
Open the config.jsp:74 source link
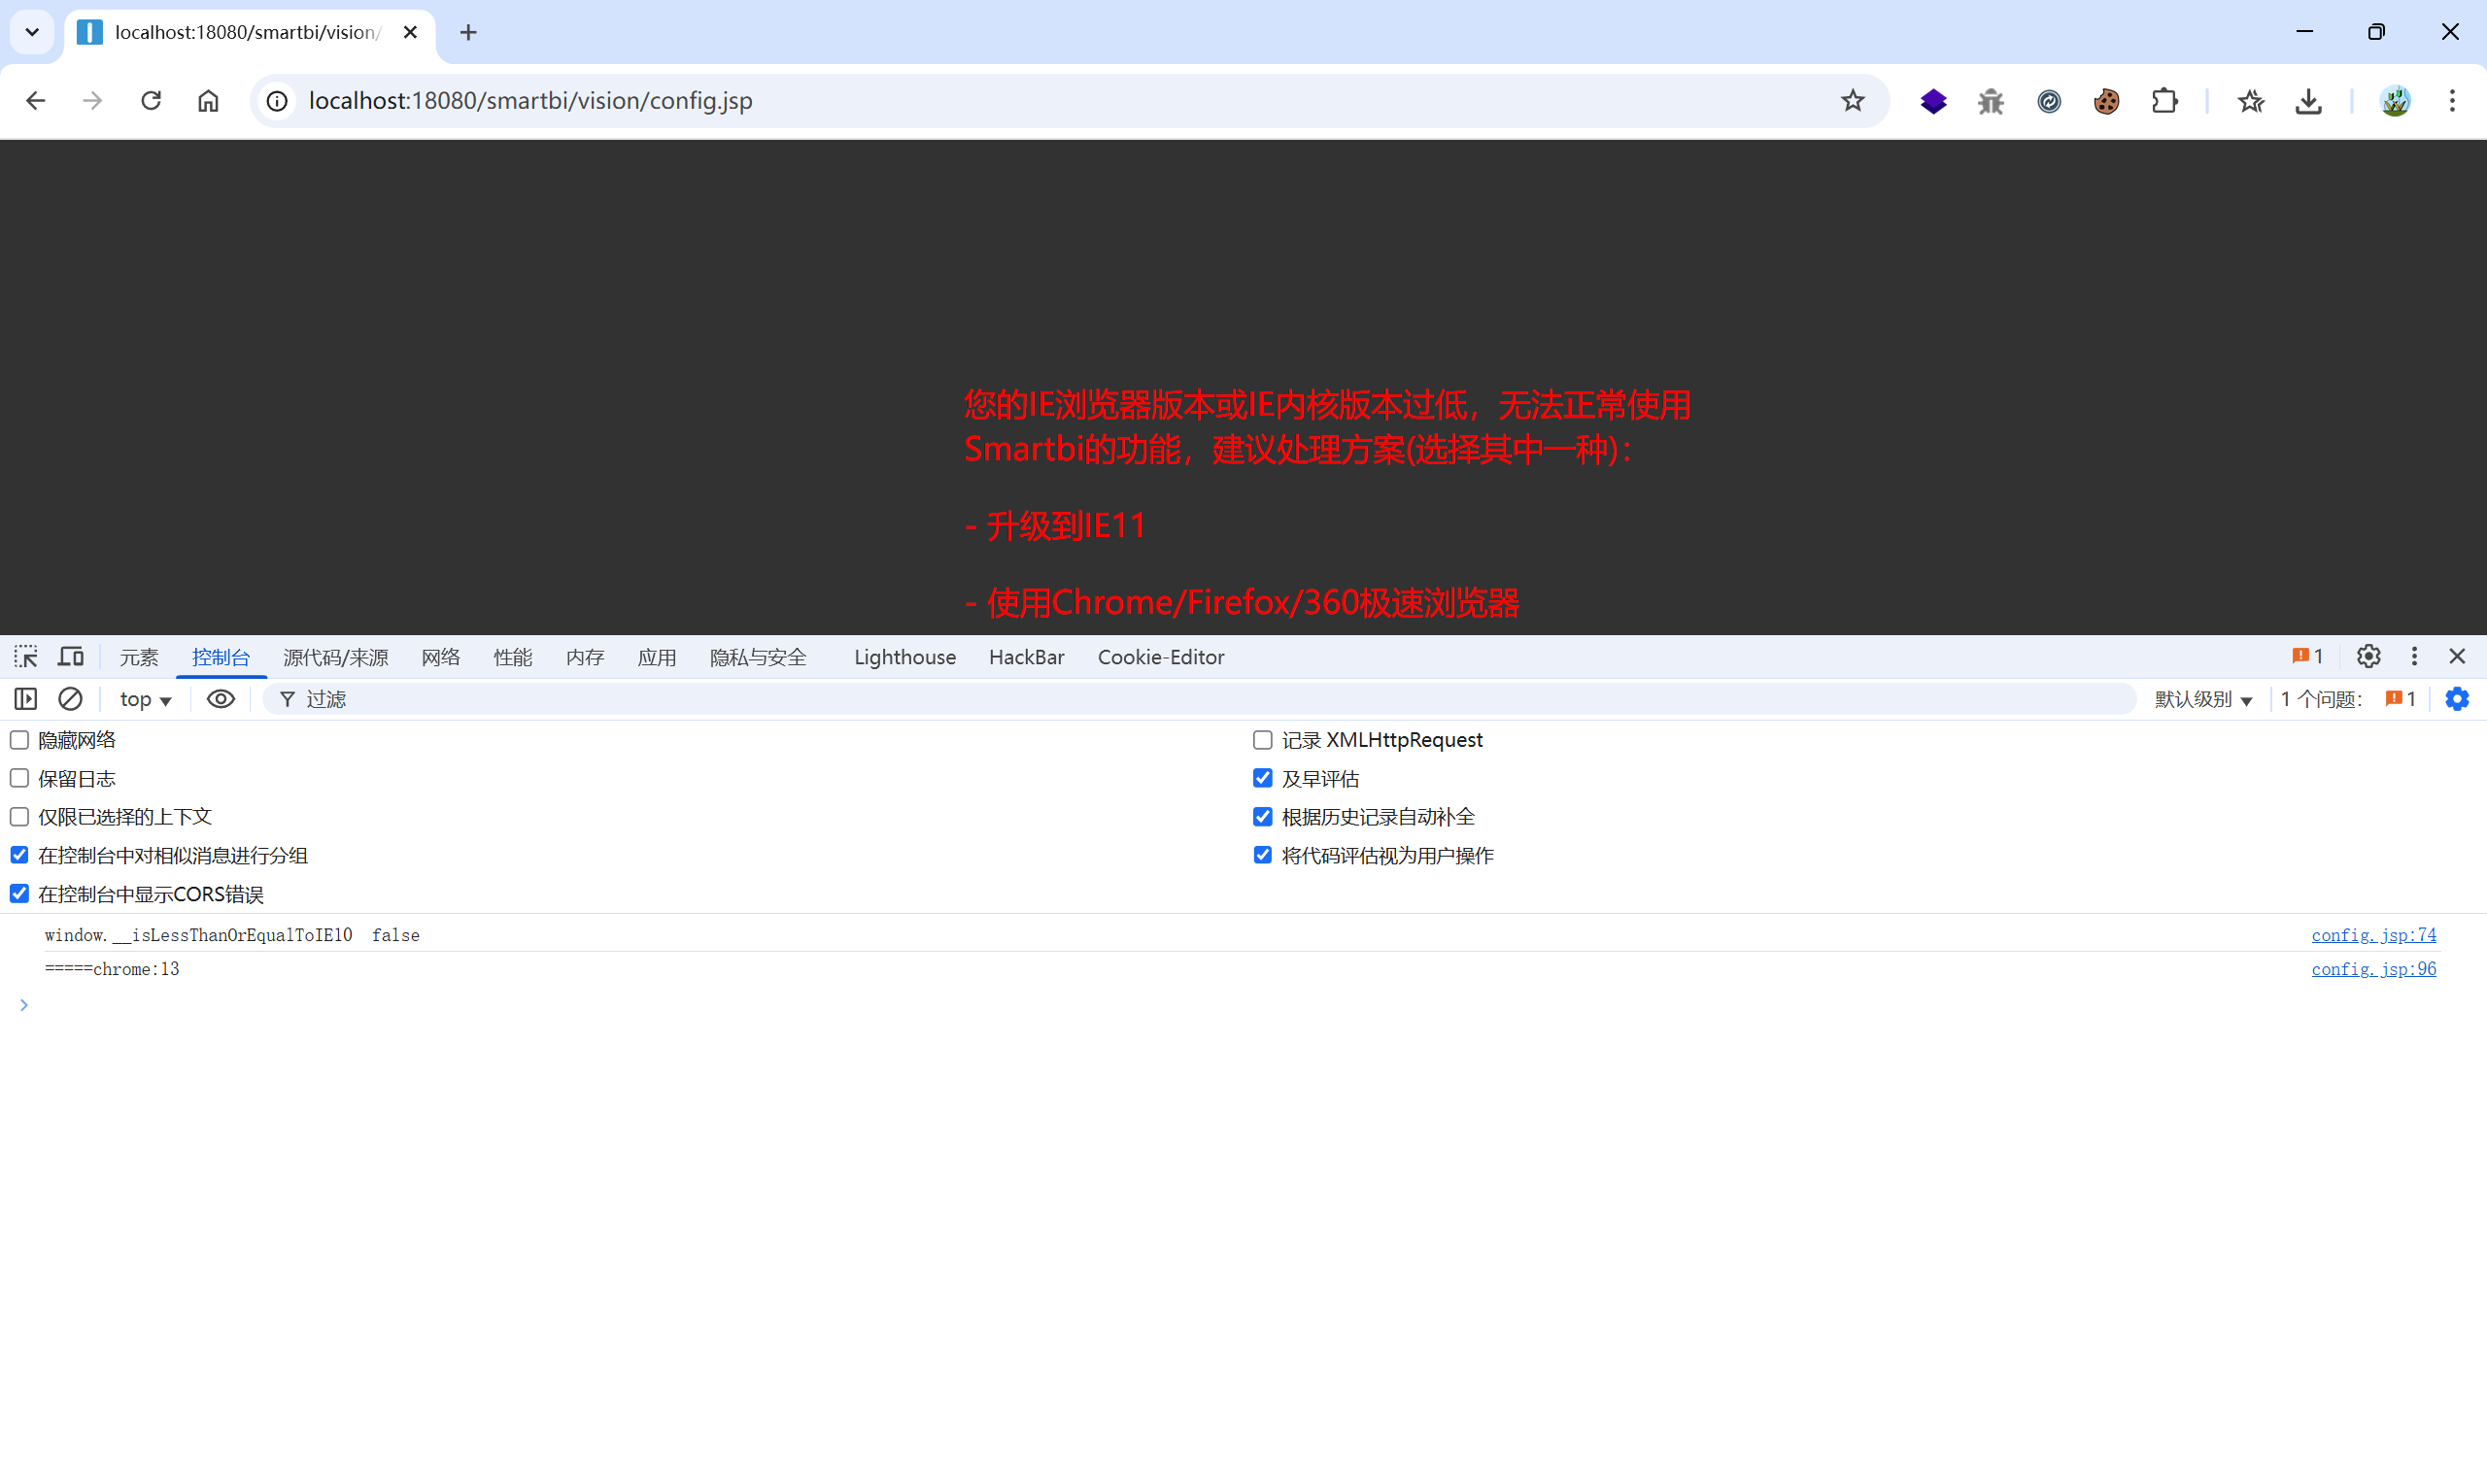coord(2373,935)
